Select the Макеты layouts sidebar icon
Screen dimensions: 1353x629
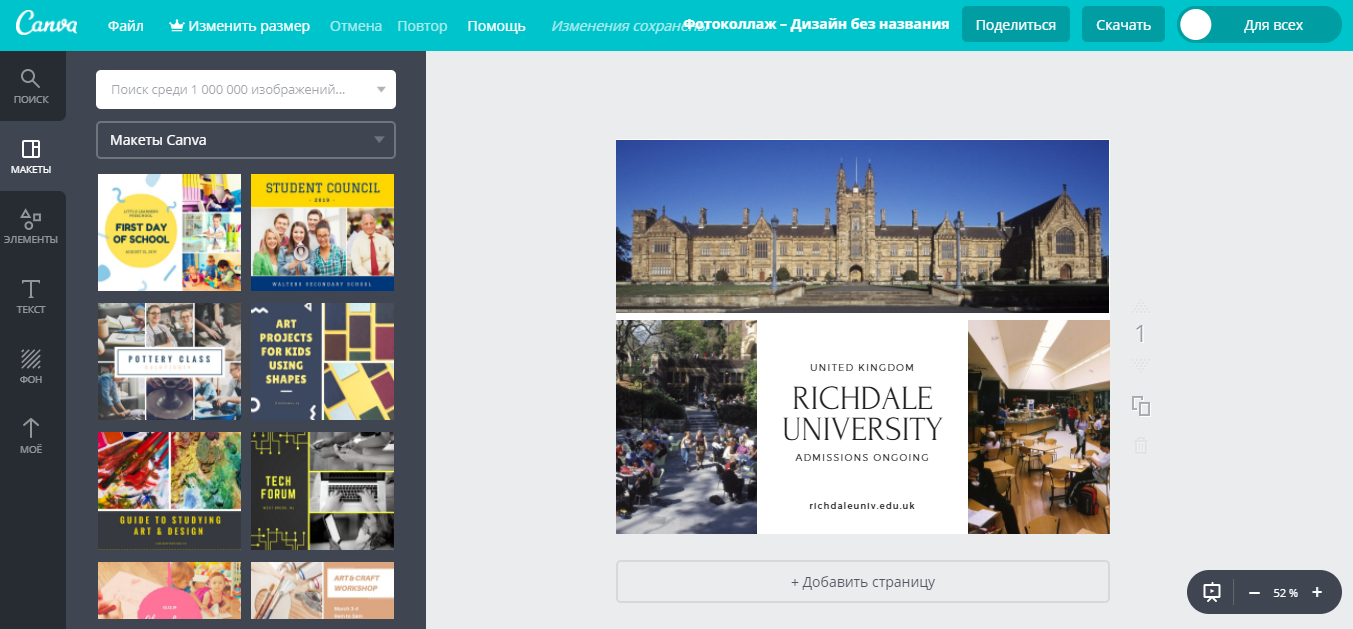click(31, 156)
